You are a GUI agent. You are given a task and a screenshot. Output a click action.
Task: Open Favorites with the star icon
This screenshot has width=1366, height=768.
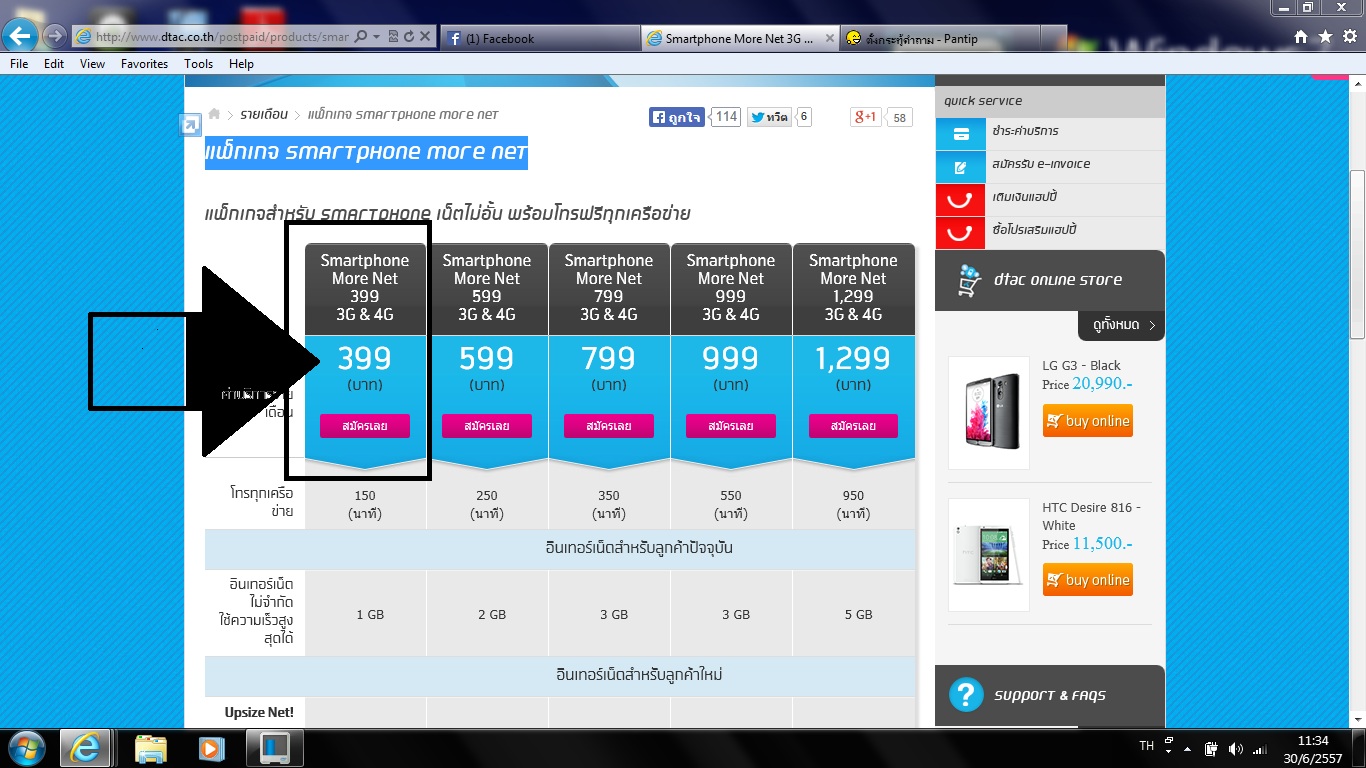(x=1325, y=37)
